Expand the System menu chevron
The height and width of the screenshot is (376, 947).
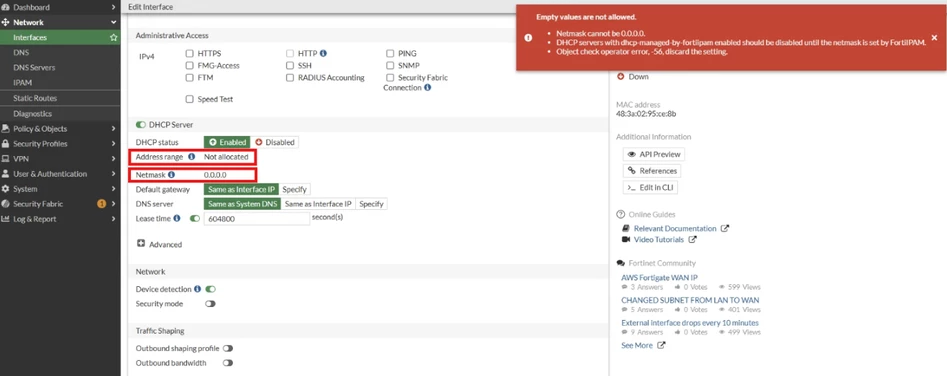(114, 189)
